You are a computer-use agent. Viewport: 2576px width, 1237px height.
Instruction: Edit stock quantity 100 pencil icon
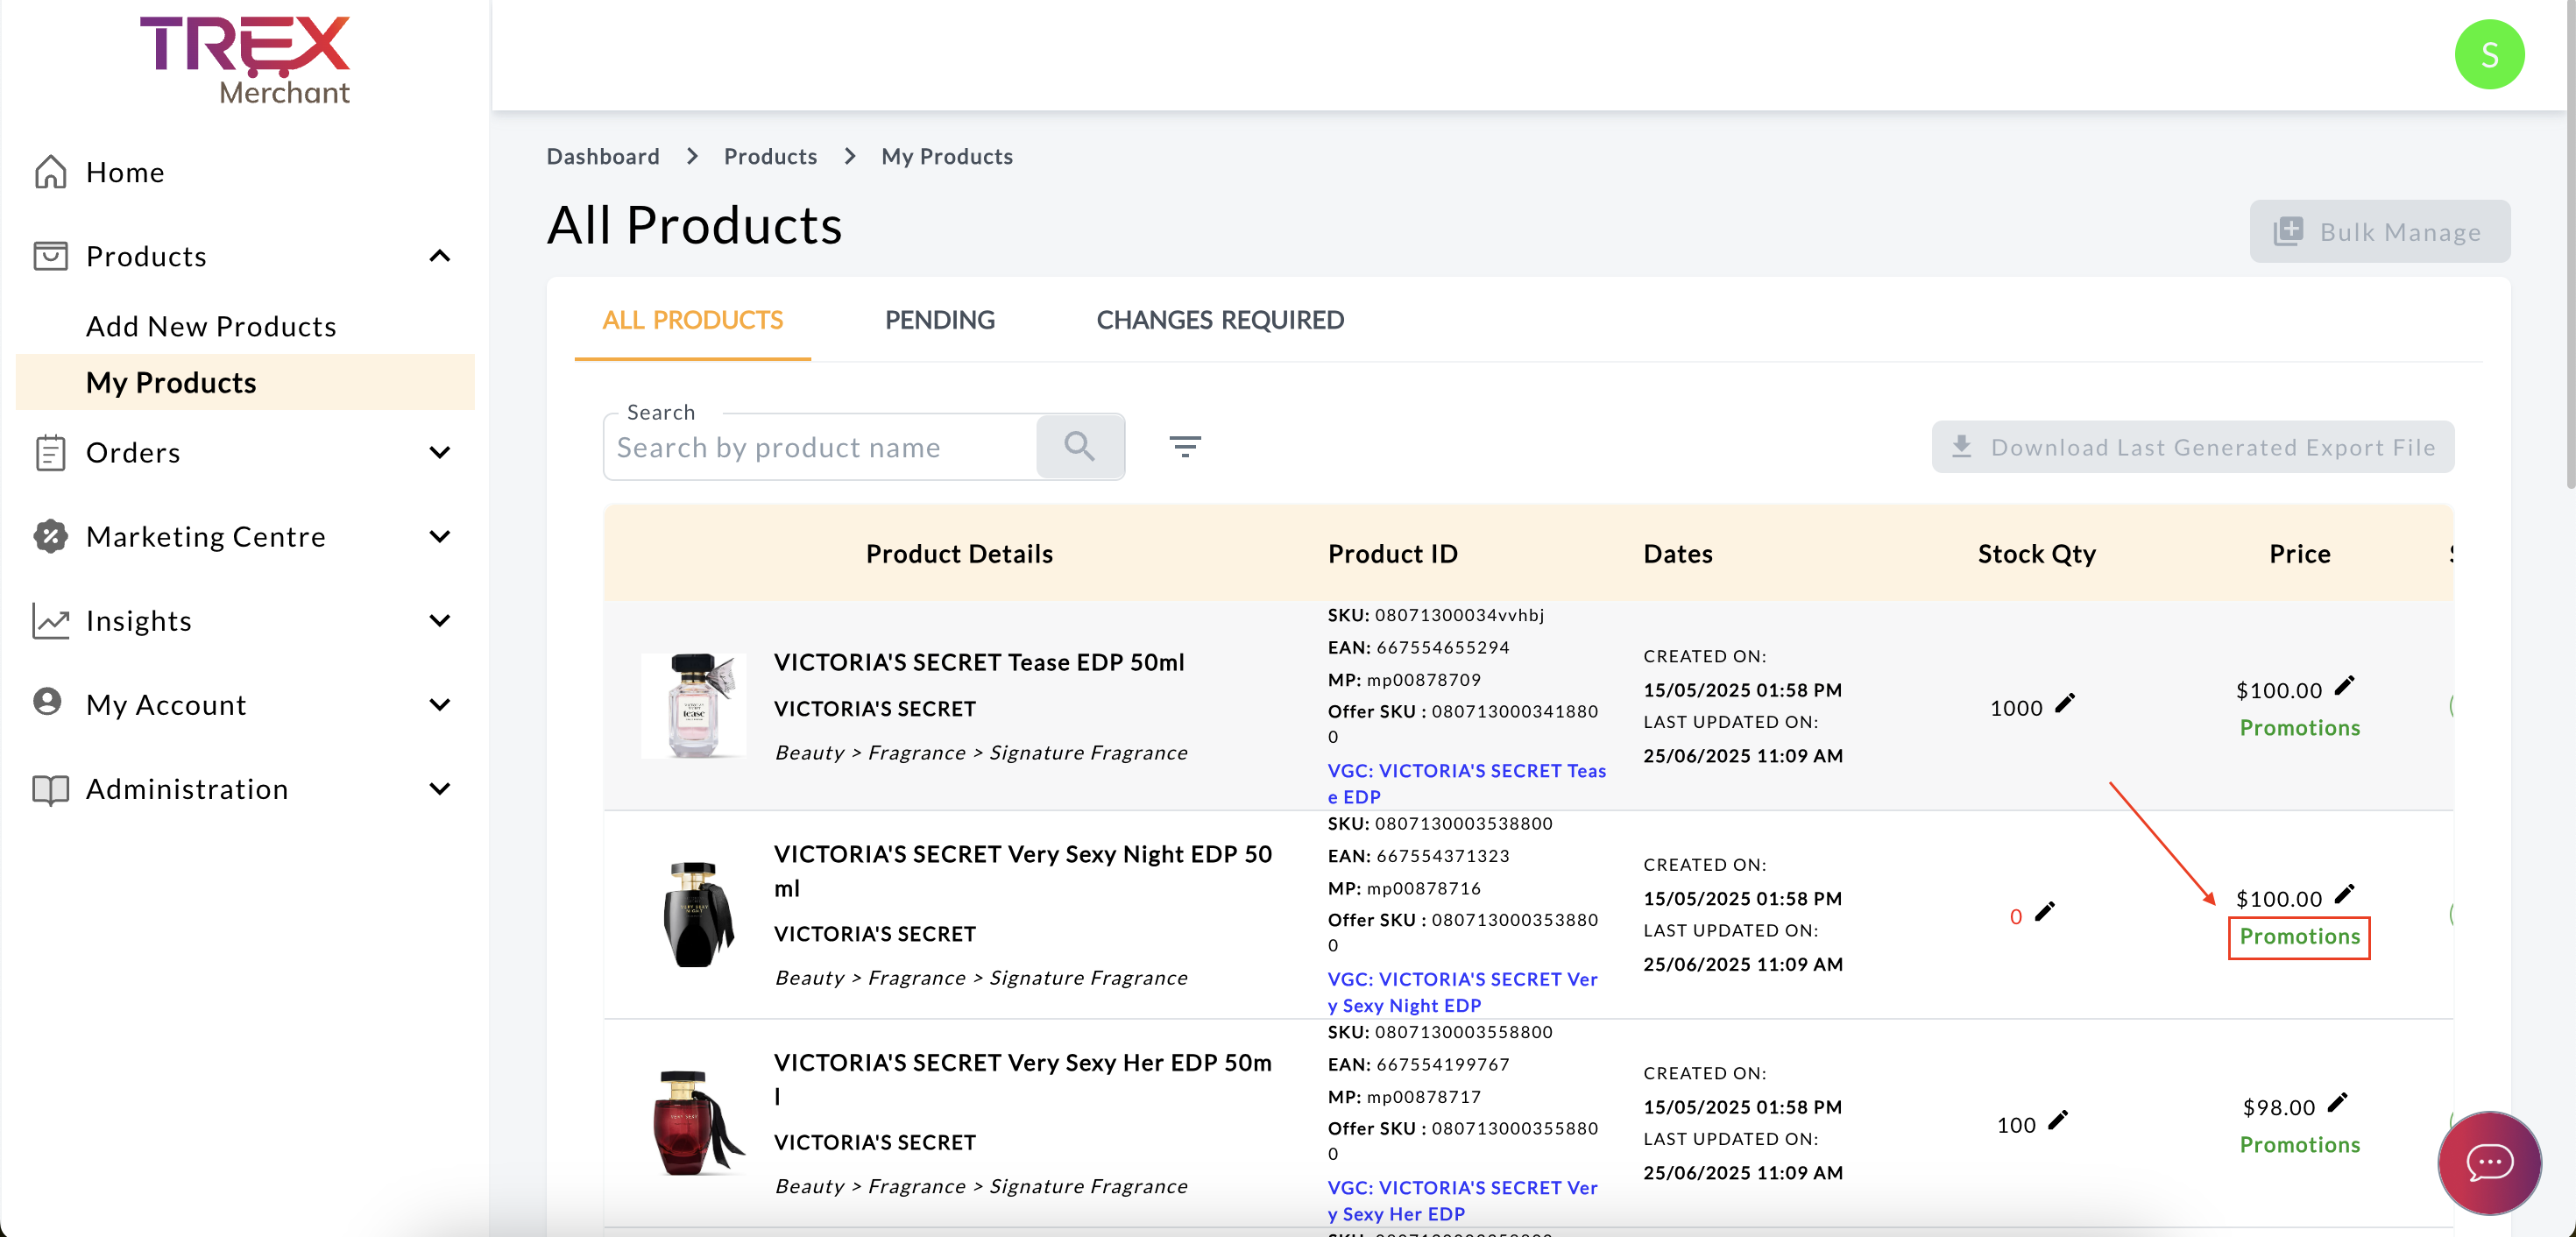coord(2057,1121)
